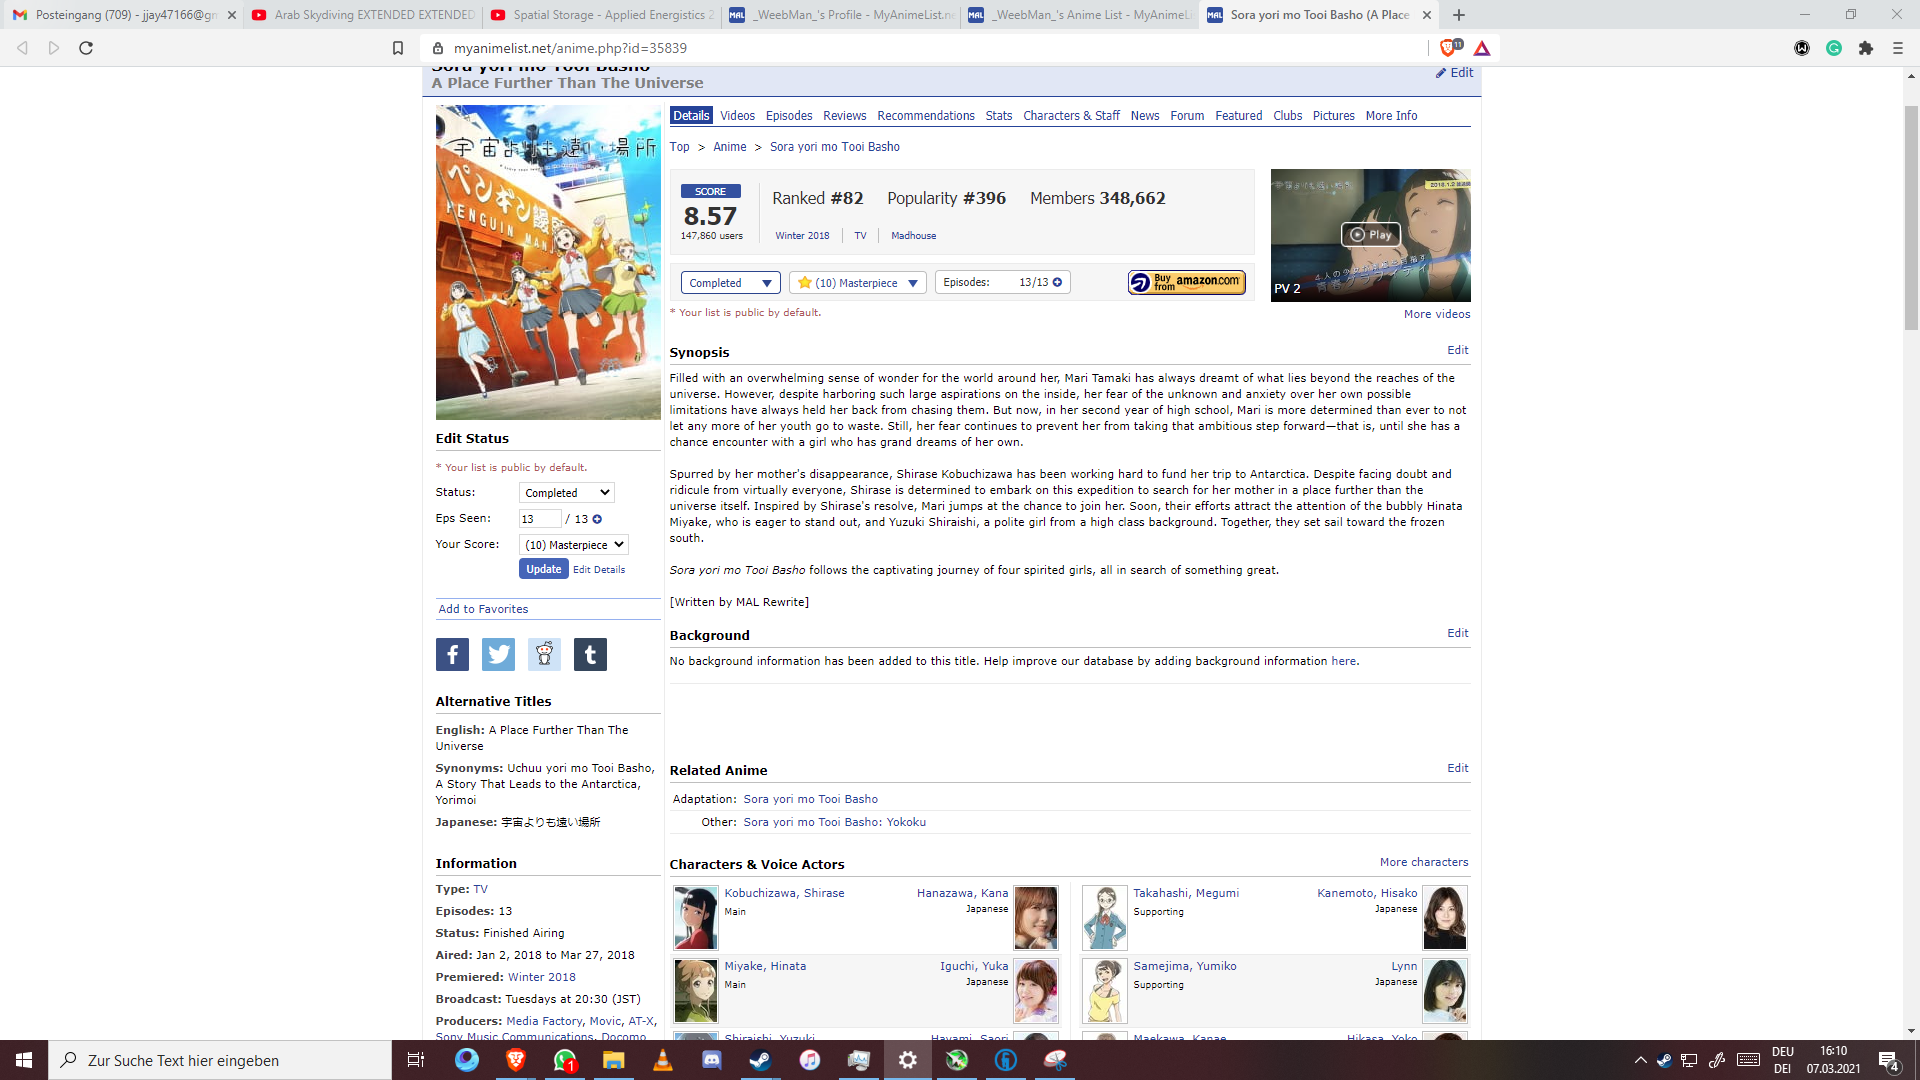
Task: Open the More characters link
Action: tap(1424, 862)
